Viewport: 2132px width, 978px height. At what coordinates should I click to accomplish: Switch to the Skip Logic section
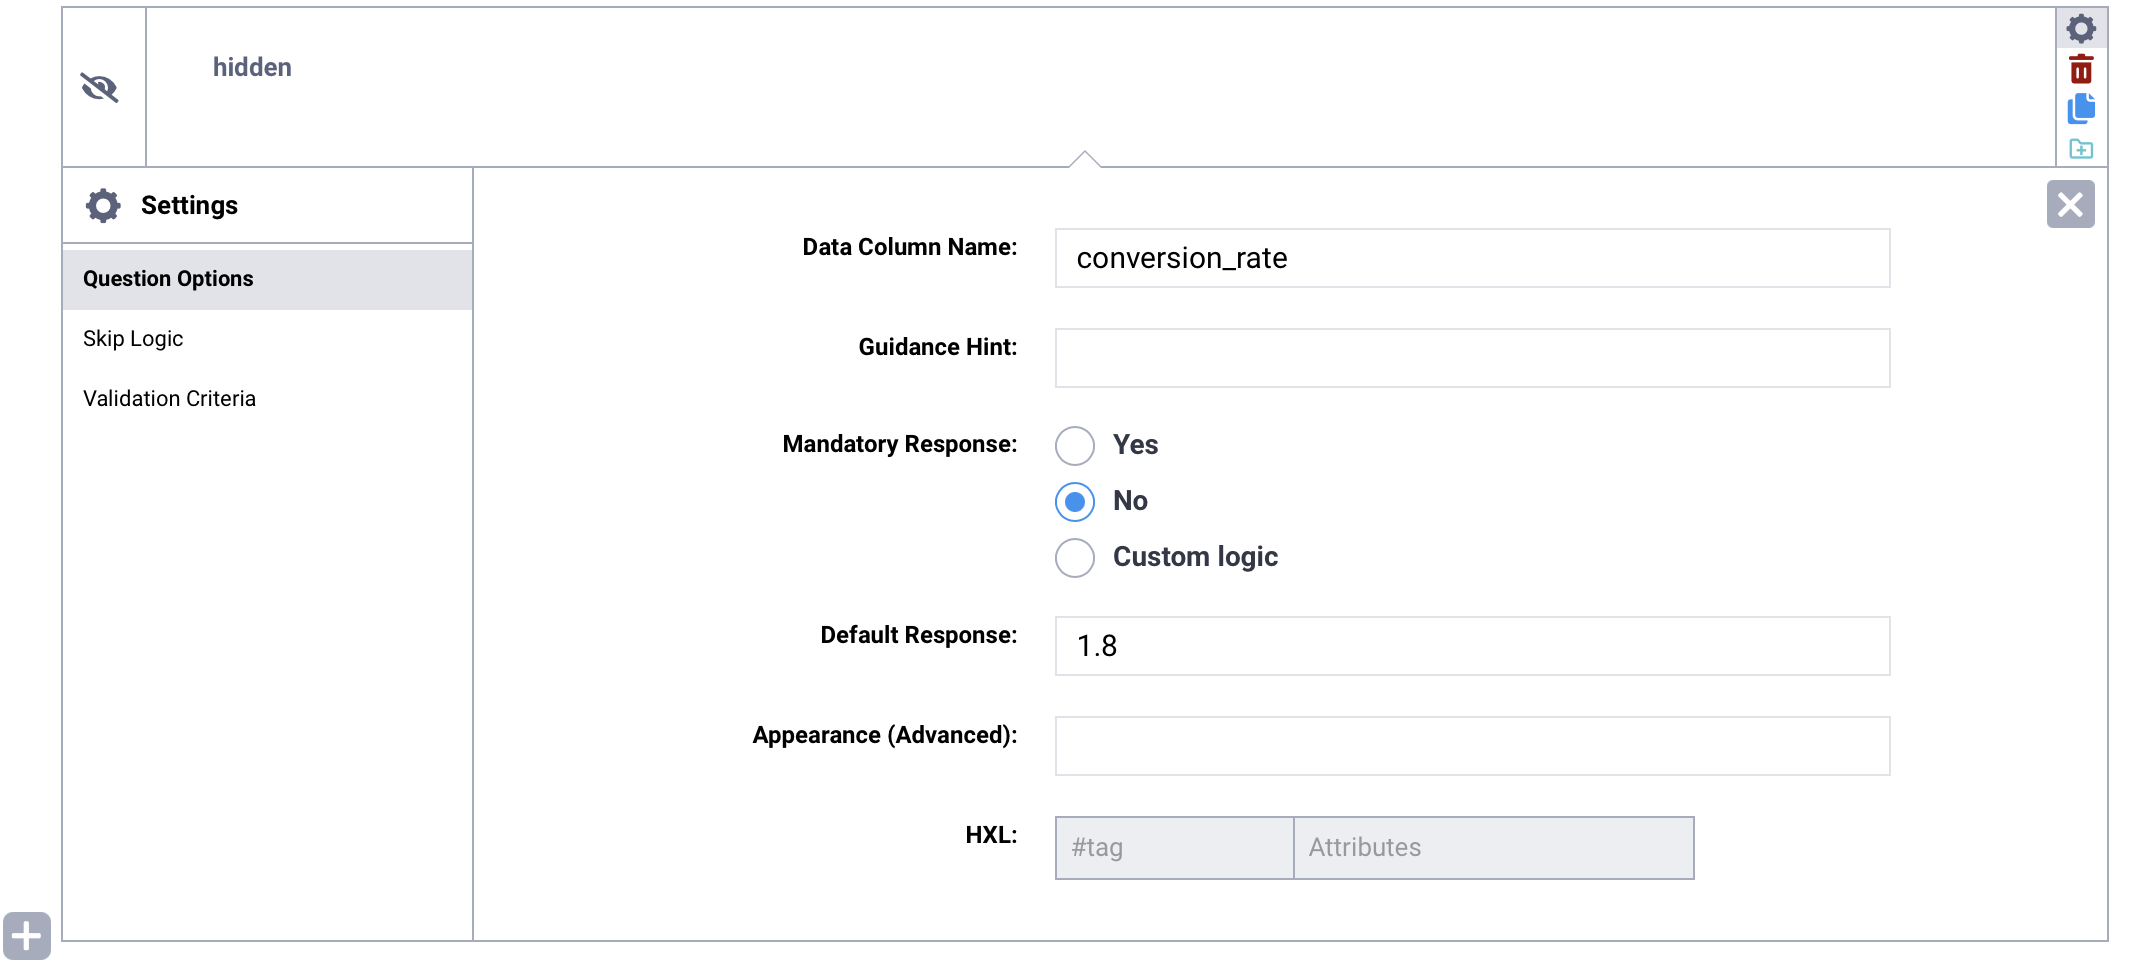pyautogui.click(x=133, y=338)
